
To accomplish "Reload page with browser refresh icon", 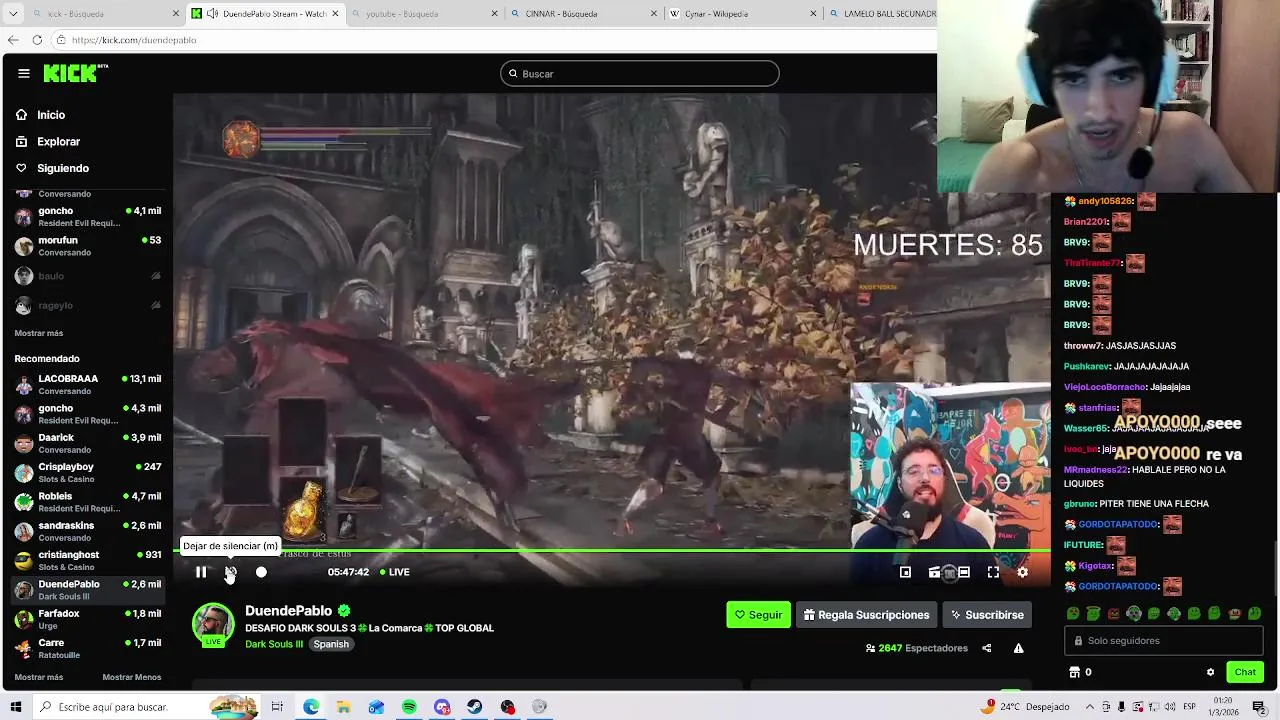I will point(37,40).
